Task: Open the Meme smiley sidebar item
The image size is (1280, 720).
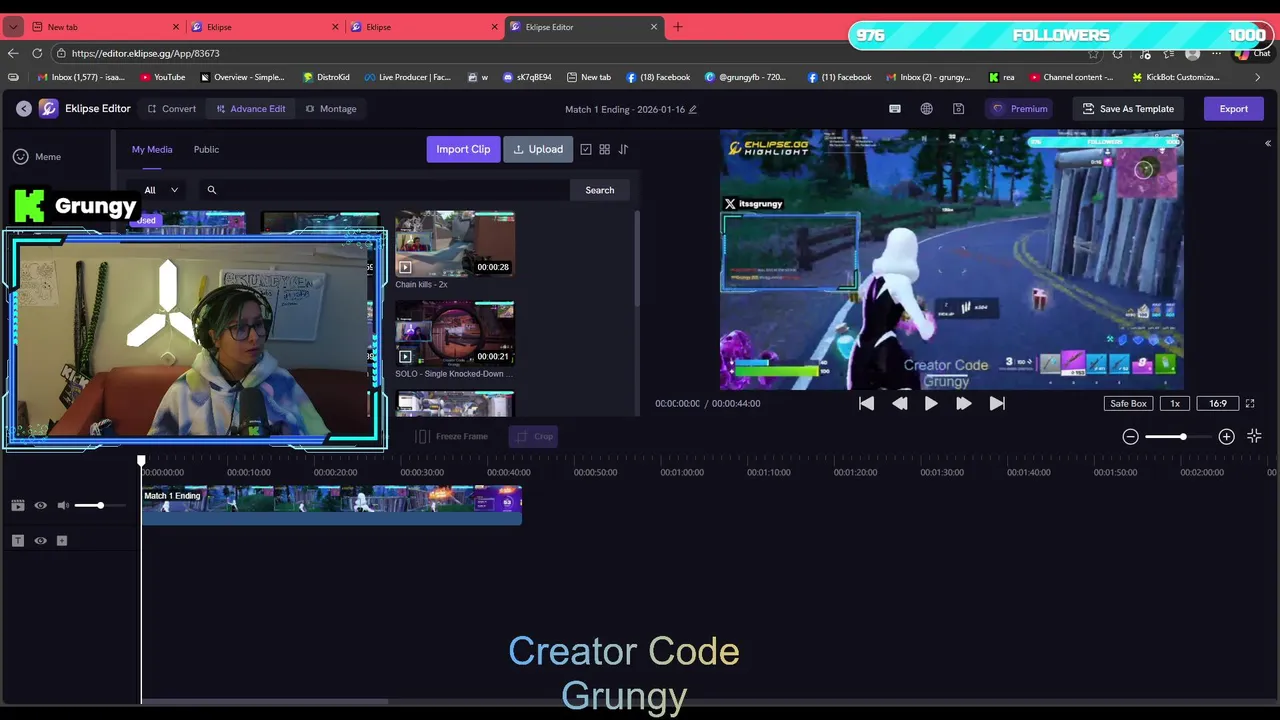Action: (20, 156)
